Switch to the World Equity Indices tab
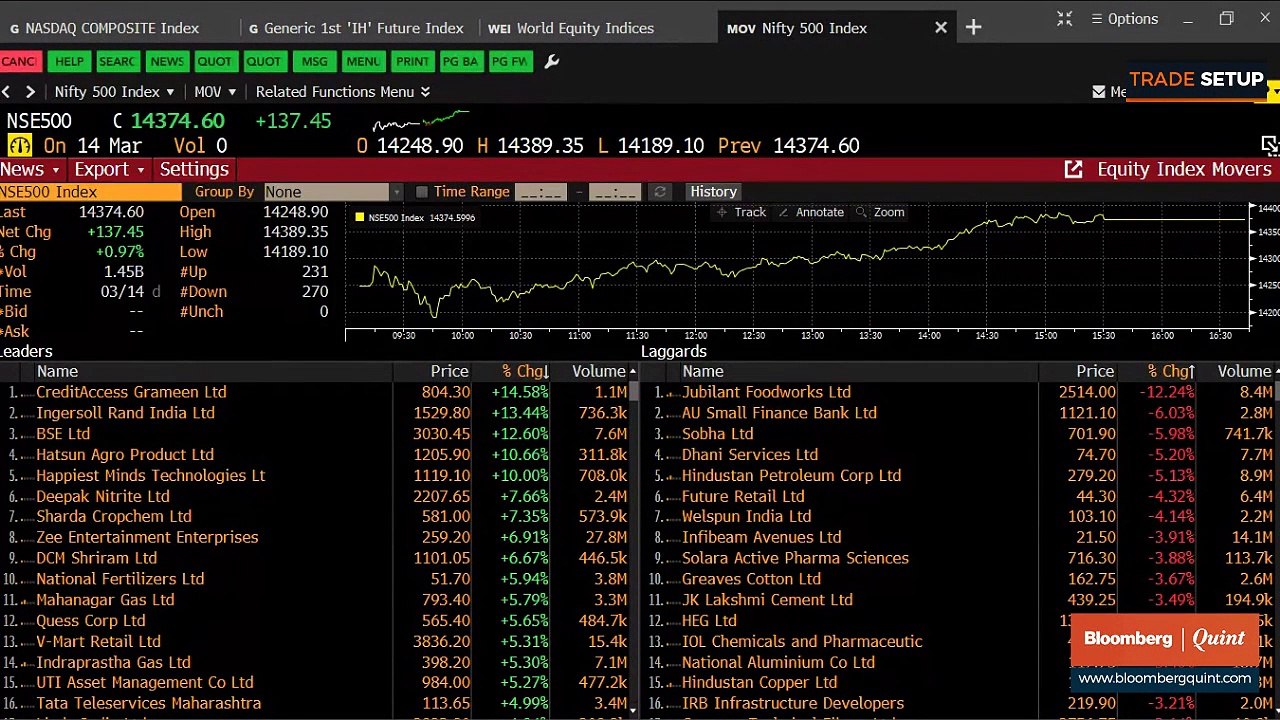Image resolution: width=1280 pixels, height=720 pixels. tap(571, 28)
